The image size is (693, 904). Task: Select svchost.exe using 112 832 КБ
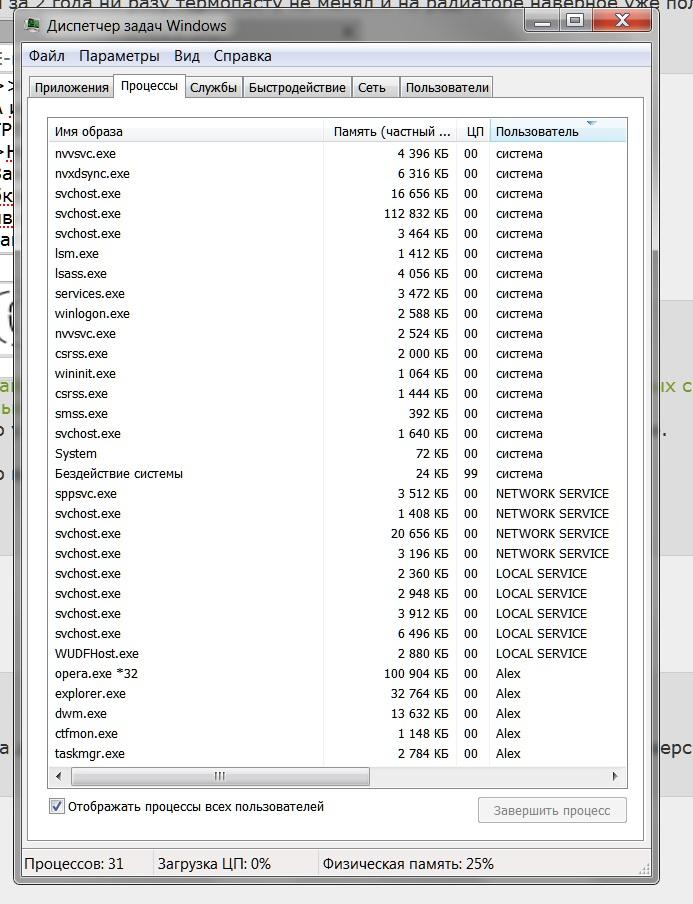(x=337, y=213)
